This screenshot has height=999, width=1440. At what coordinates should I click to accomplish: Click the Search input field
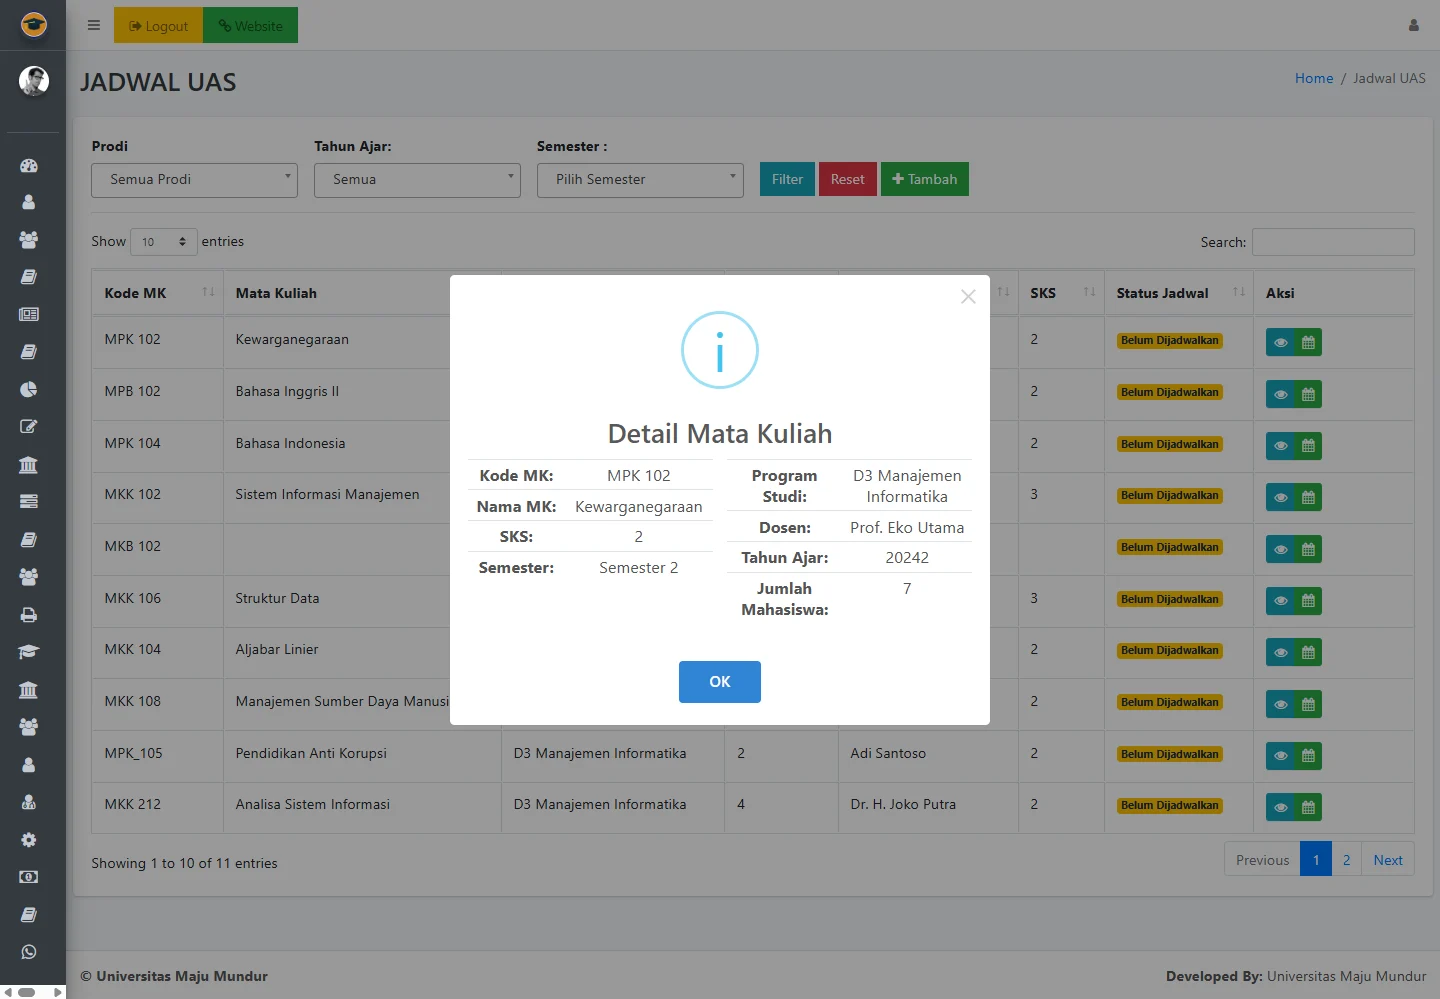coord(1333,242)
